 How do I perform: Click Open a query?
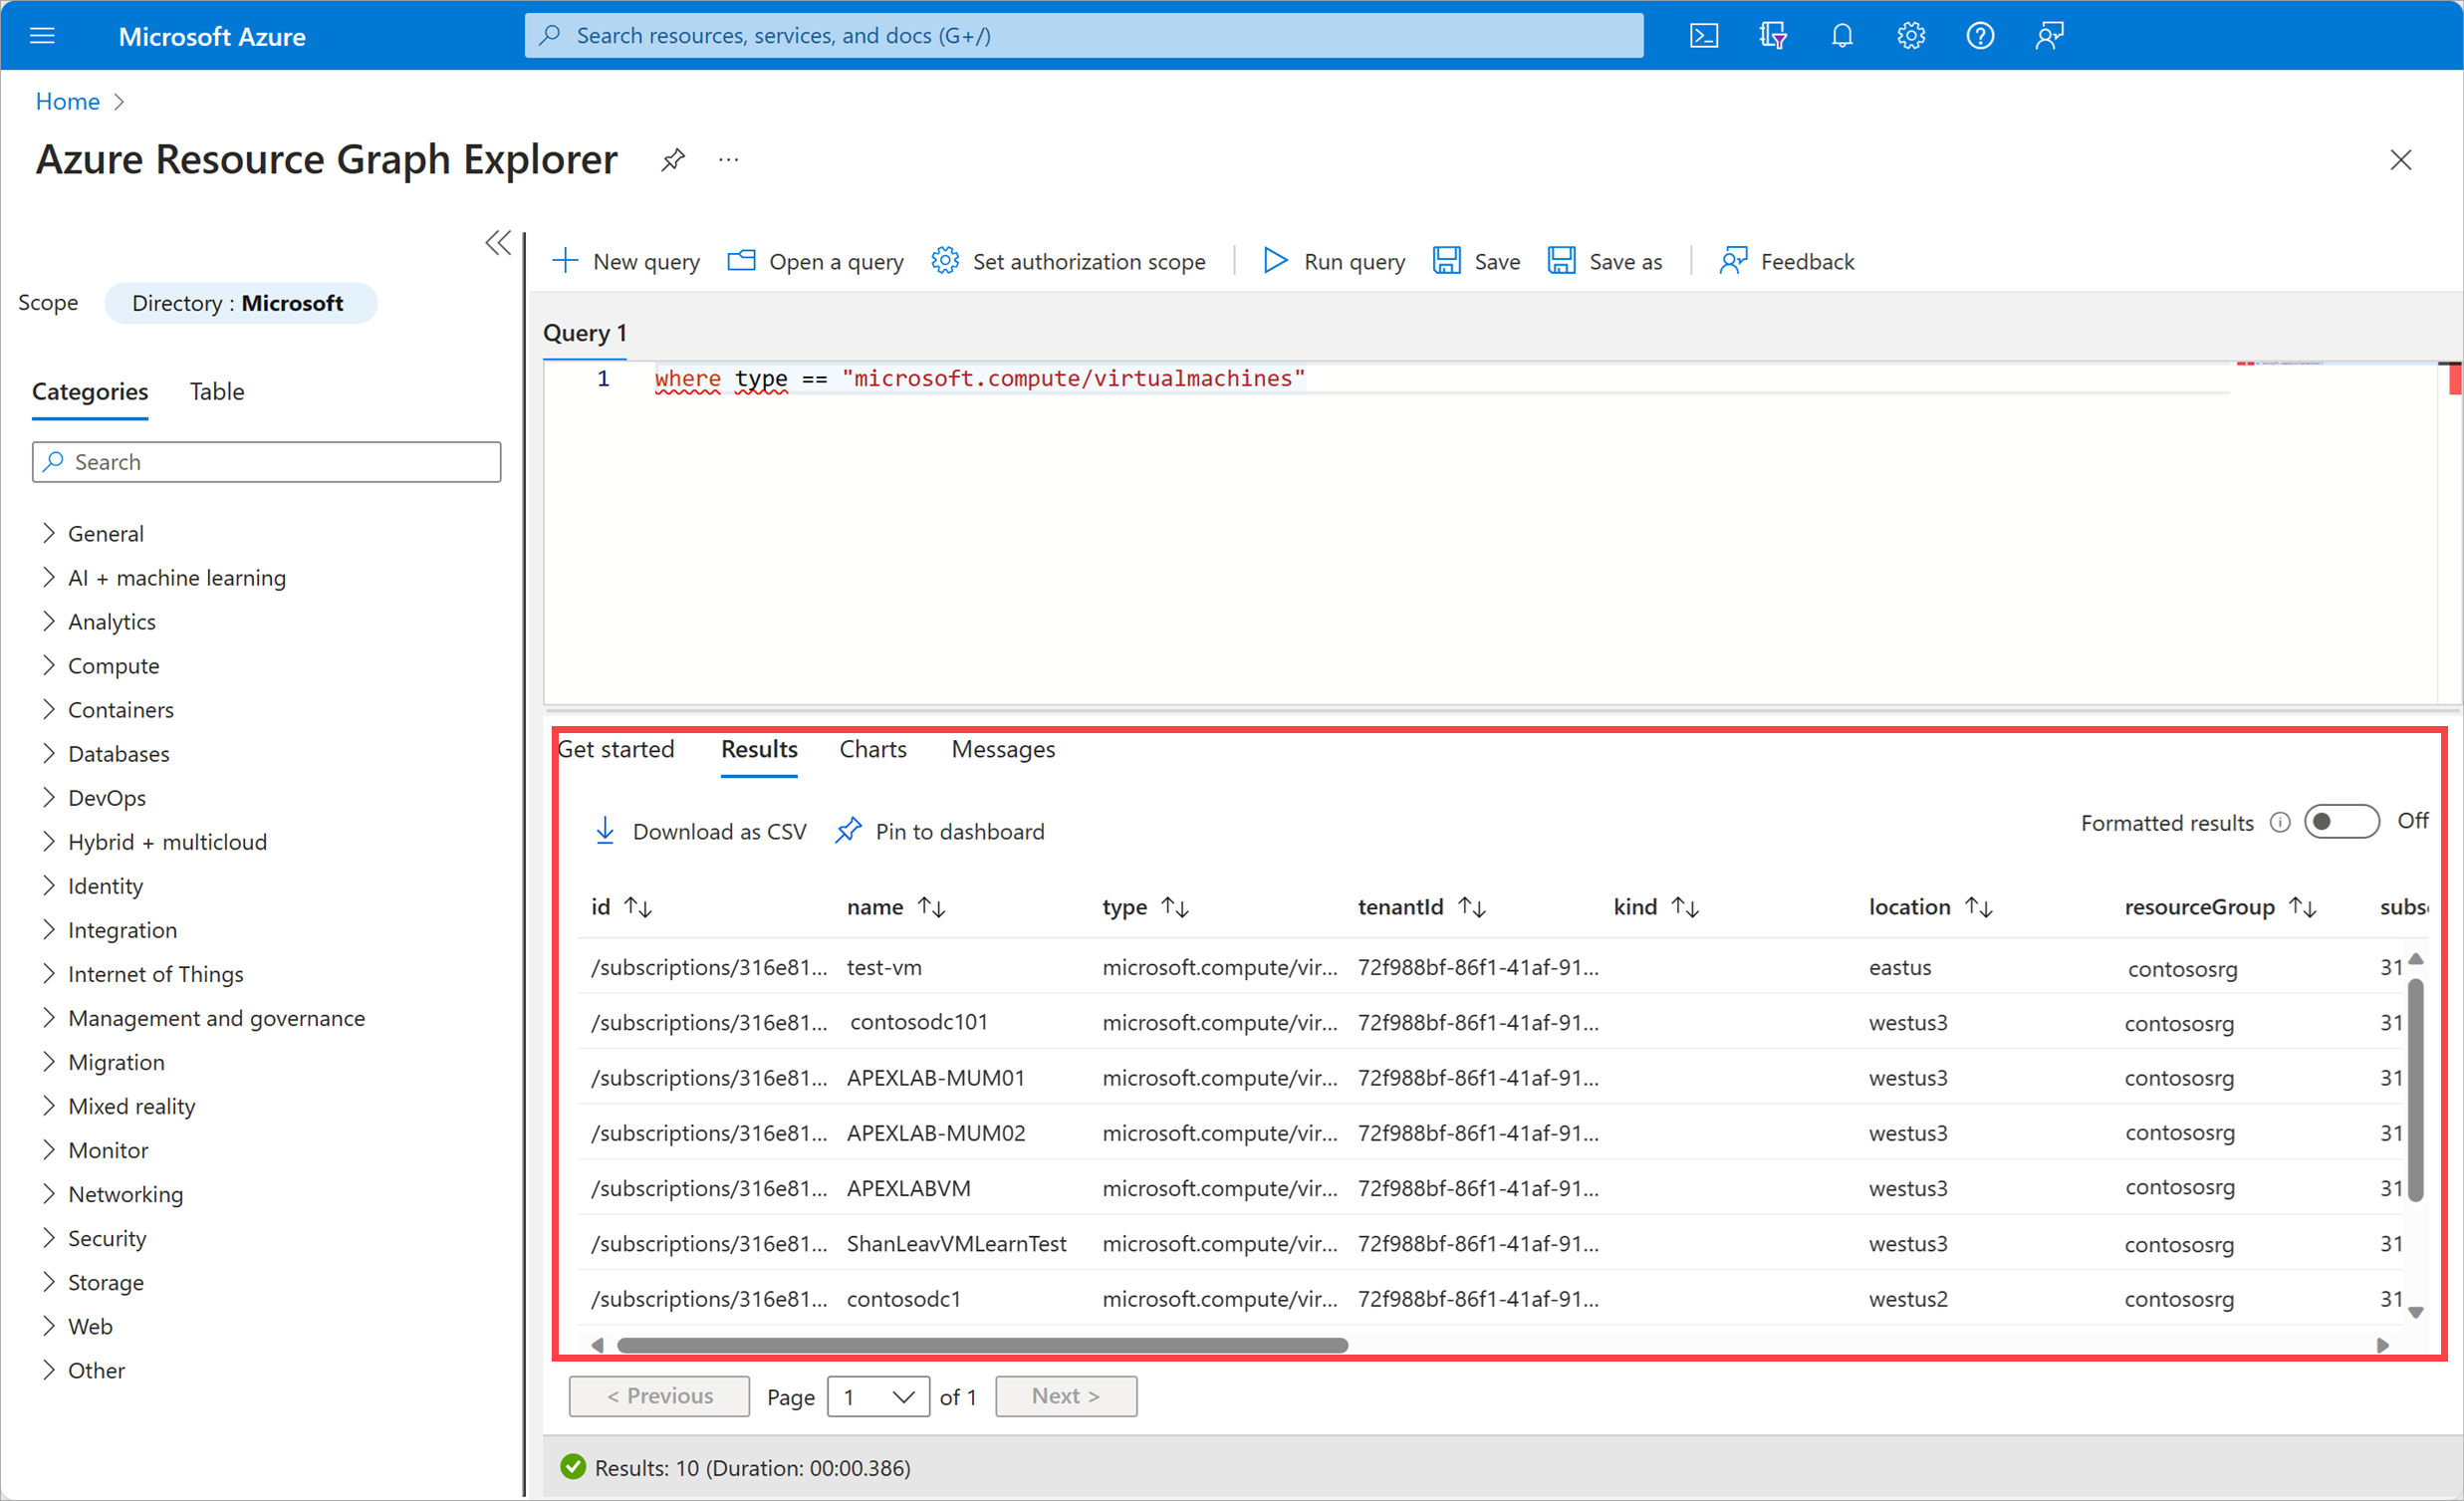pos(815,262)
